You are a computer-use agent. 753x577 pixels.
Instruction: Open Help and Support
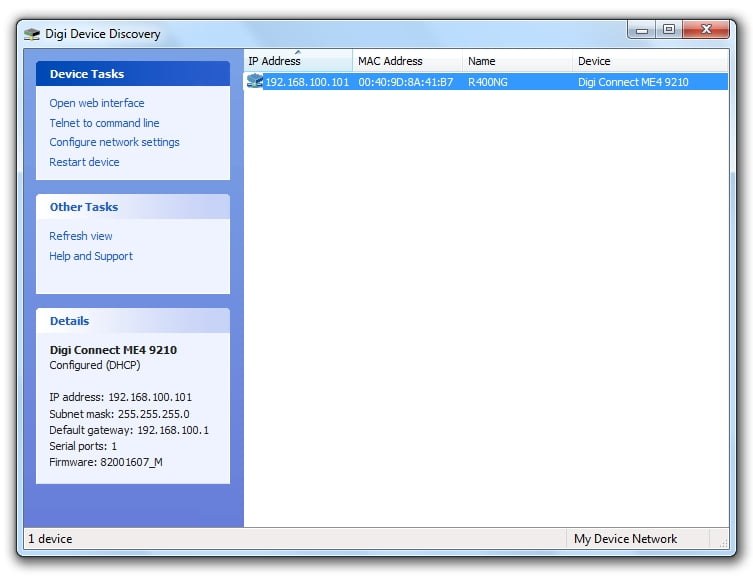pos(91,256)
